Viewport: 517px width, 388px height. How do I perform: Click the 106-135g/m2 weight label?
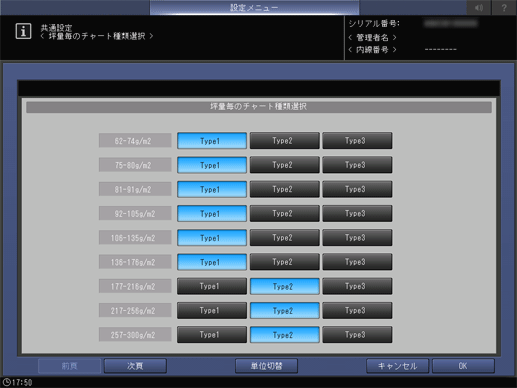[x=135, y=238]
